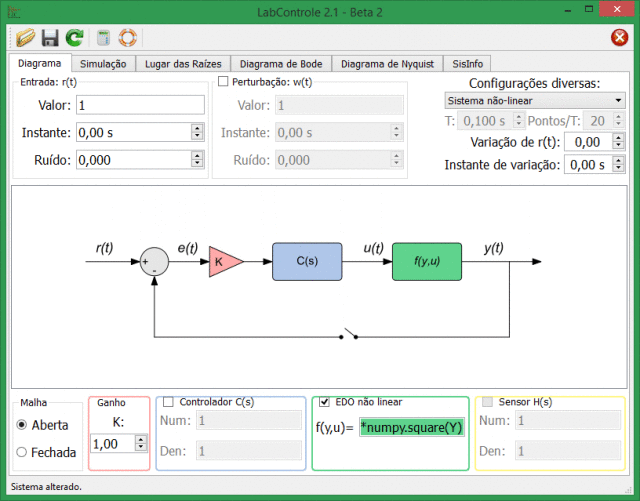
Task: Click the Entrada Instante spinner arrows
Action: 197,132
